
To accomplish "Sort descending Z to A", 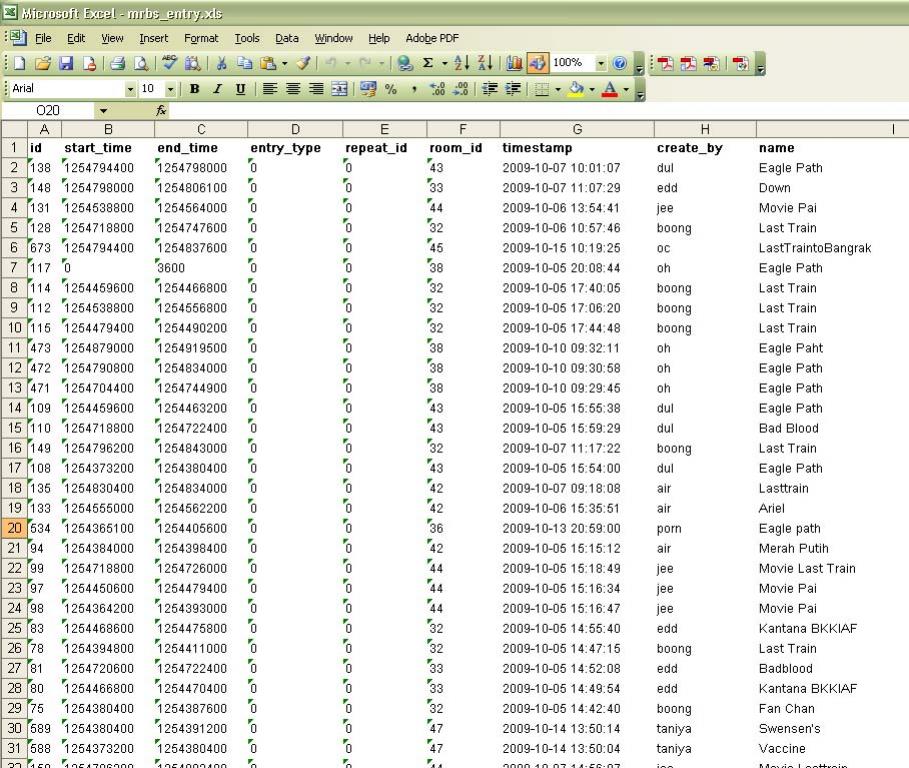I will point(485,63).
